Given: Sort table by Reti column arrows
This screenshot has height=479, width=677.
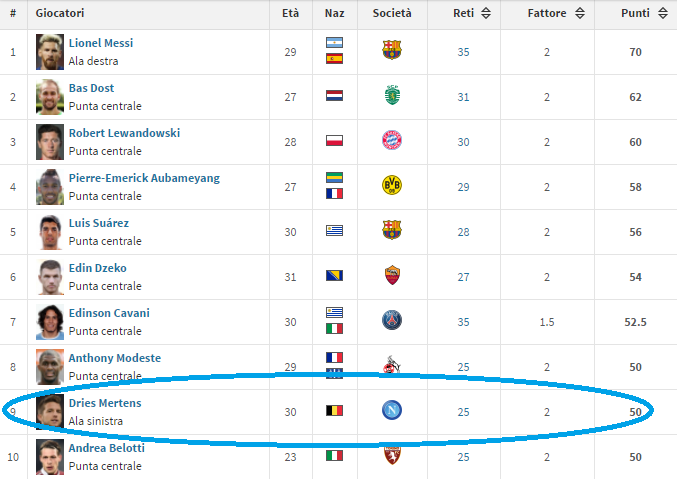Looking at the screenshot, I should [x=486, y=13].
